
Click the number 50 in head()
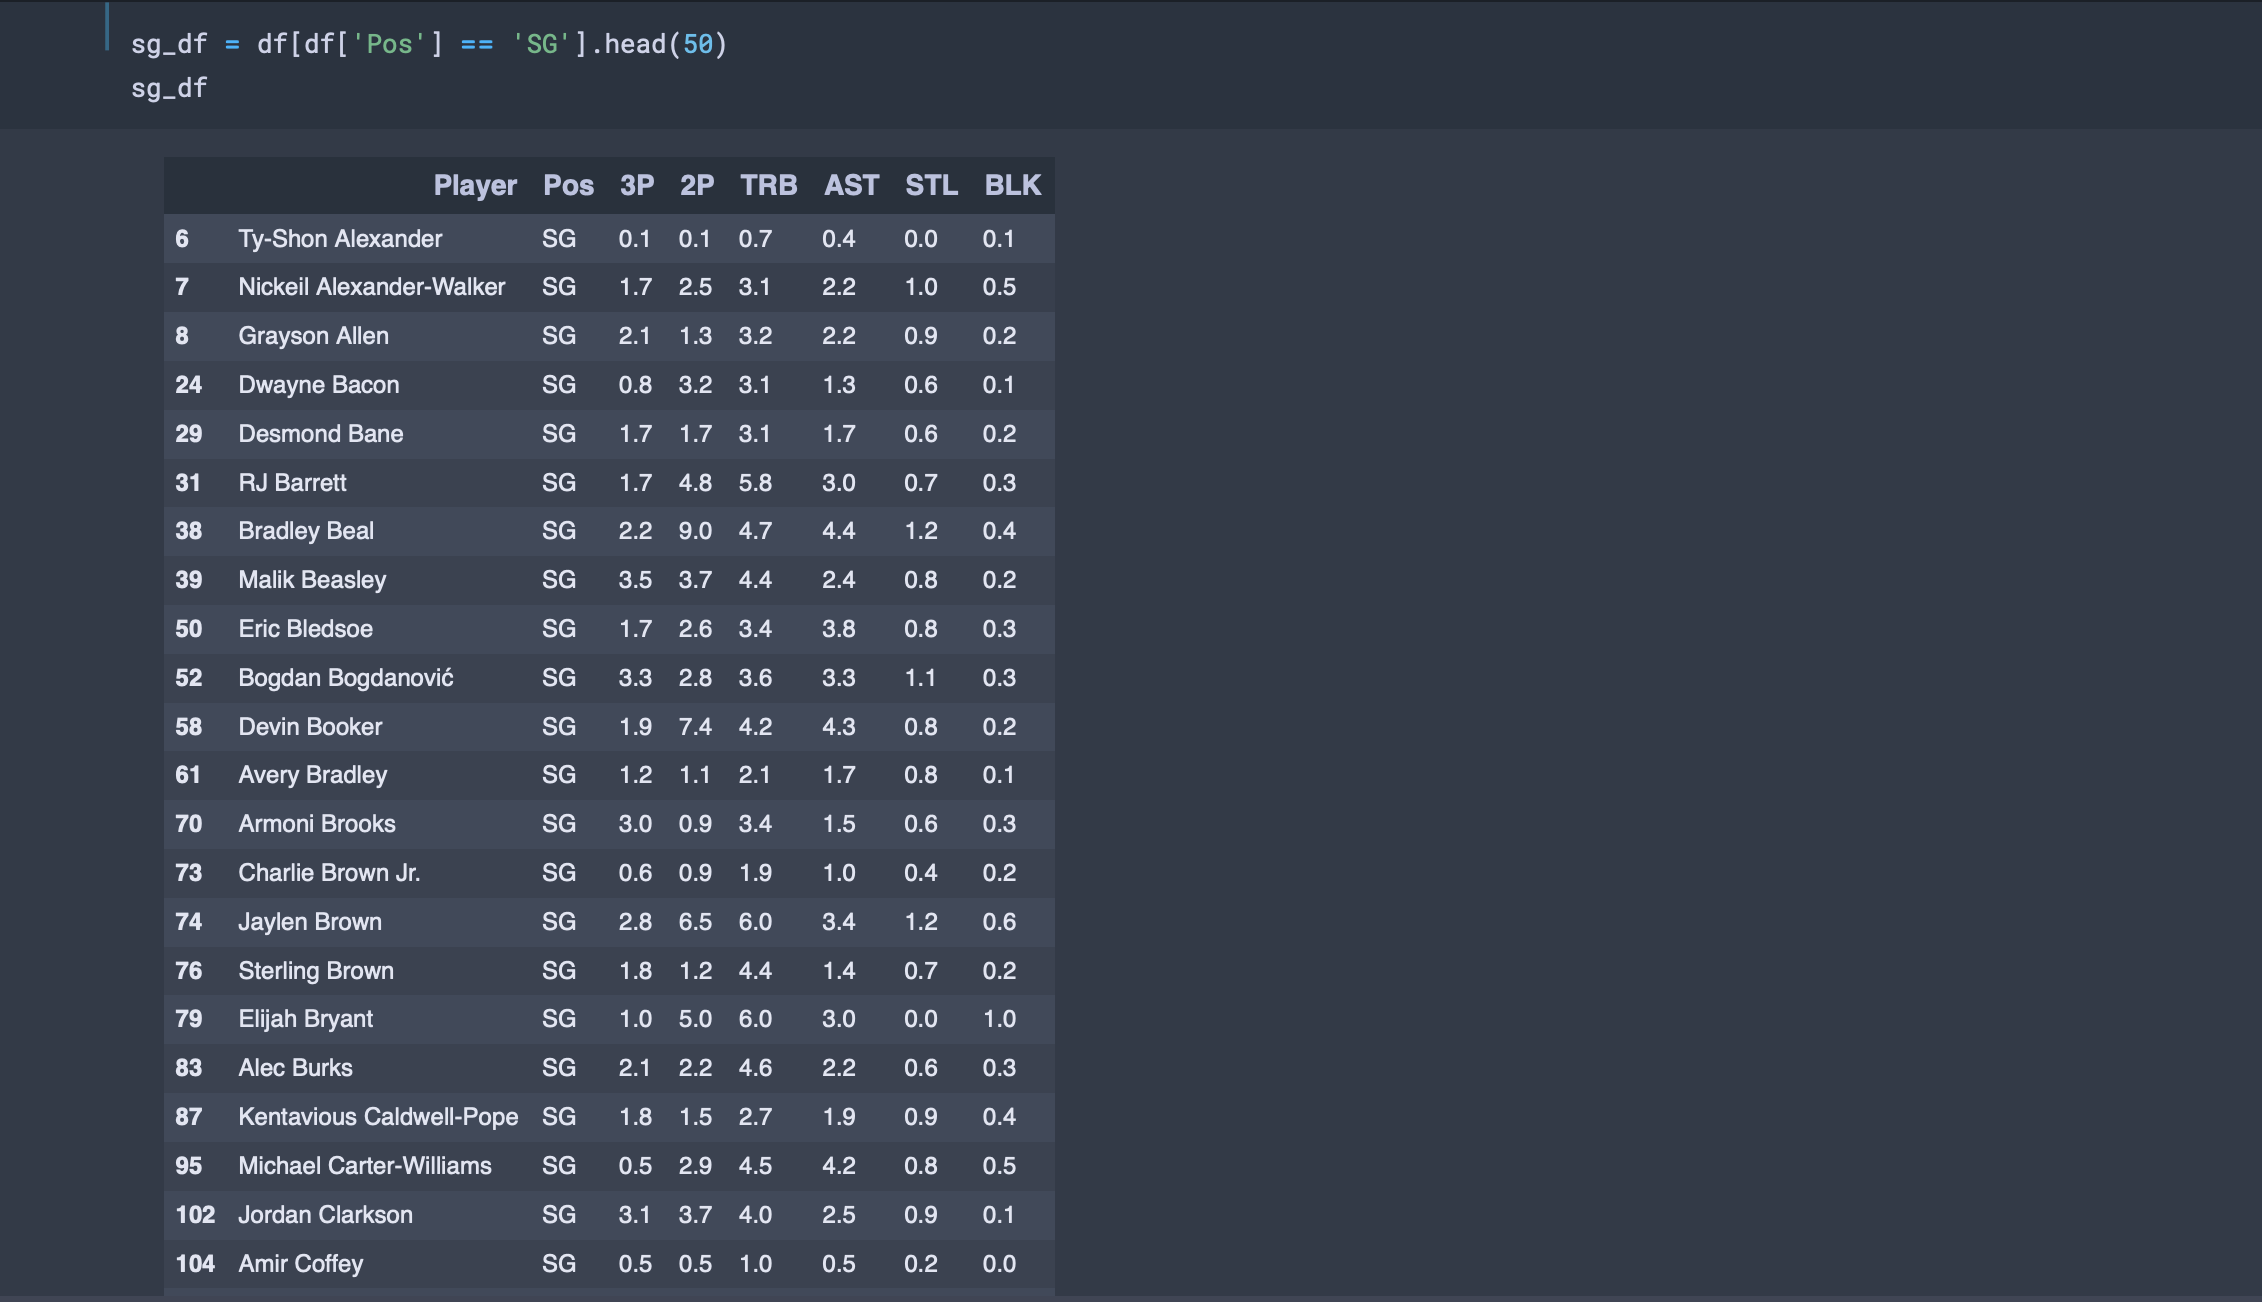click(698, 44)
